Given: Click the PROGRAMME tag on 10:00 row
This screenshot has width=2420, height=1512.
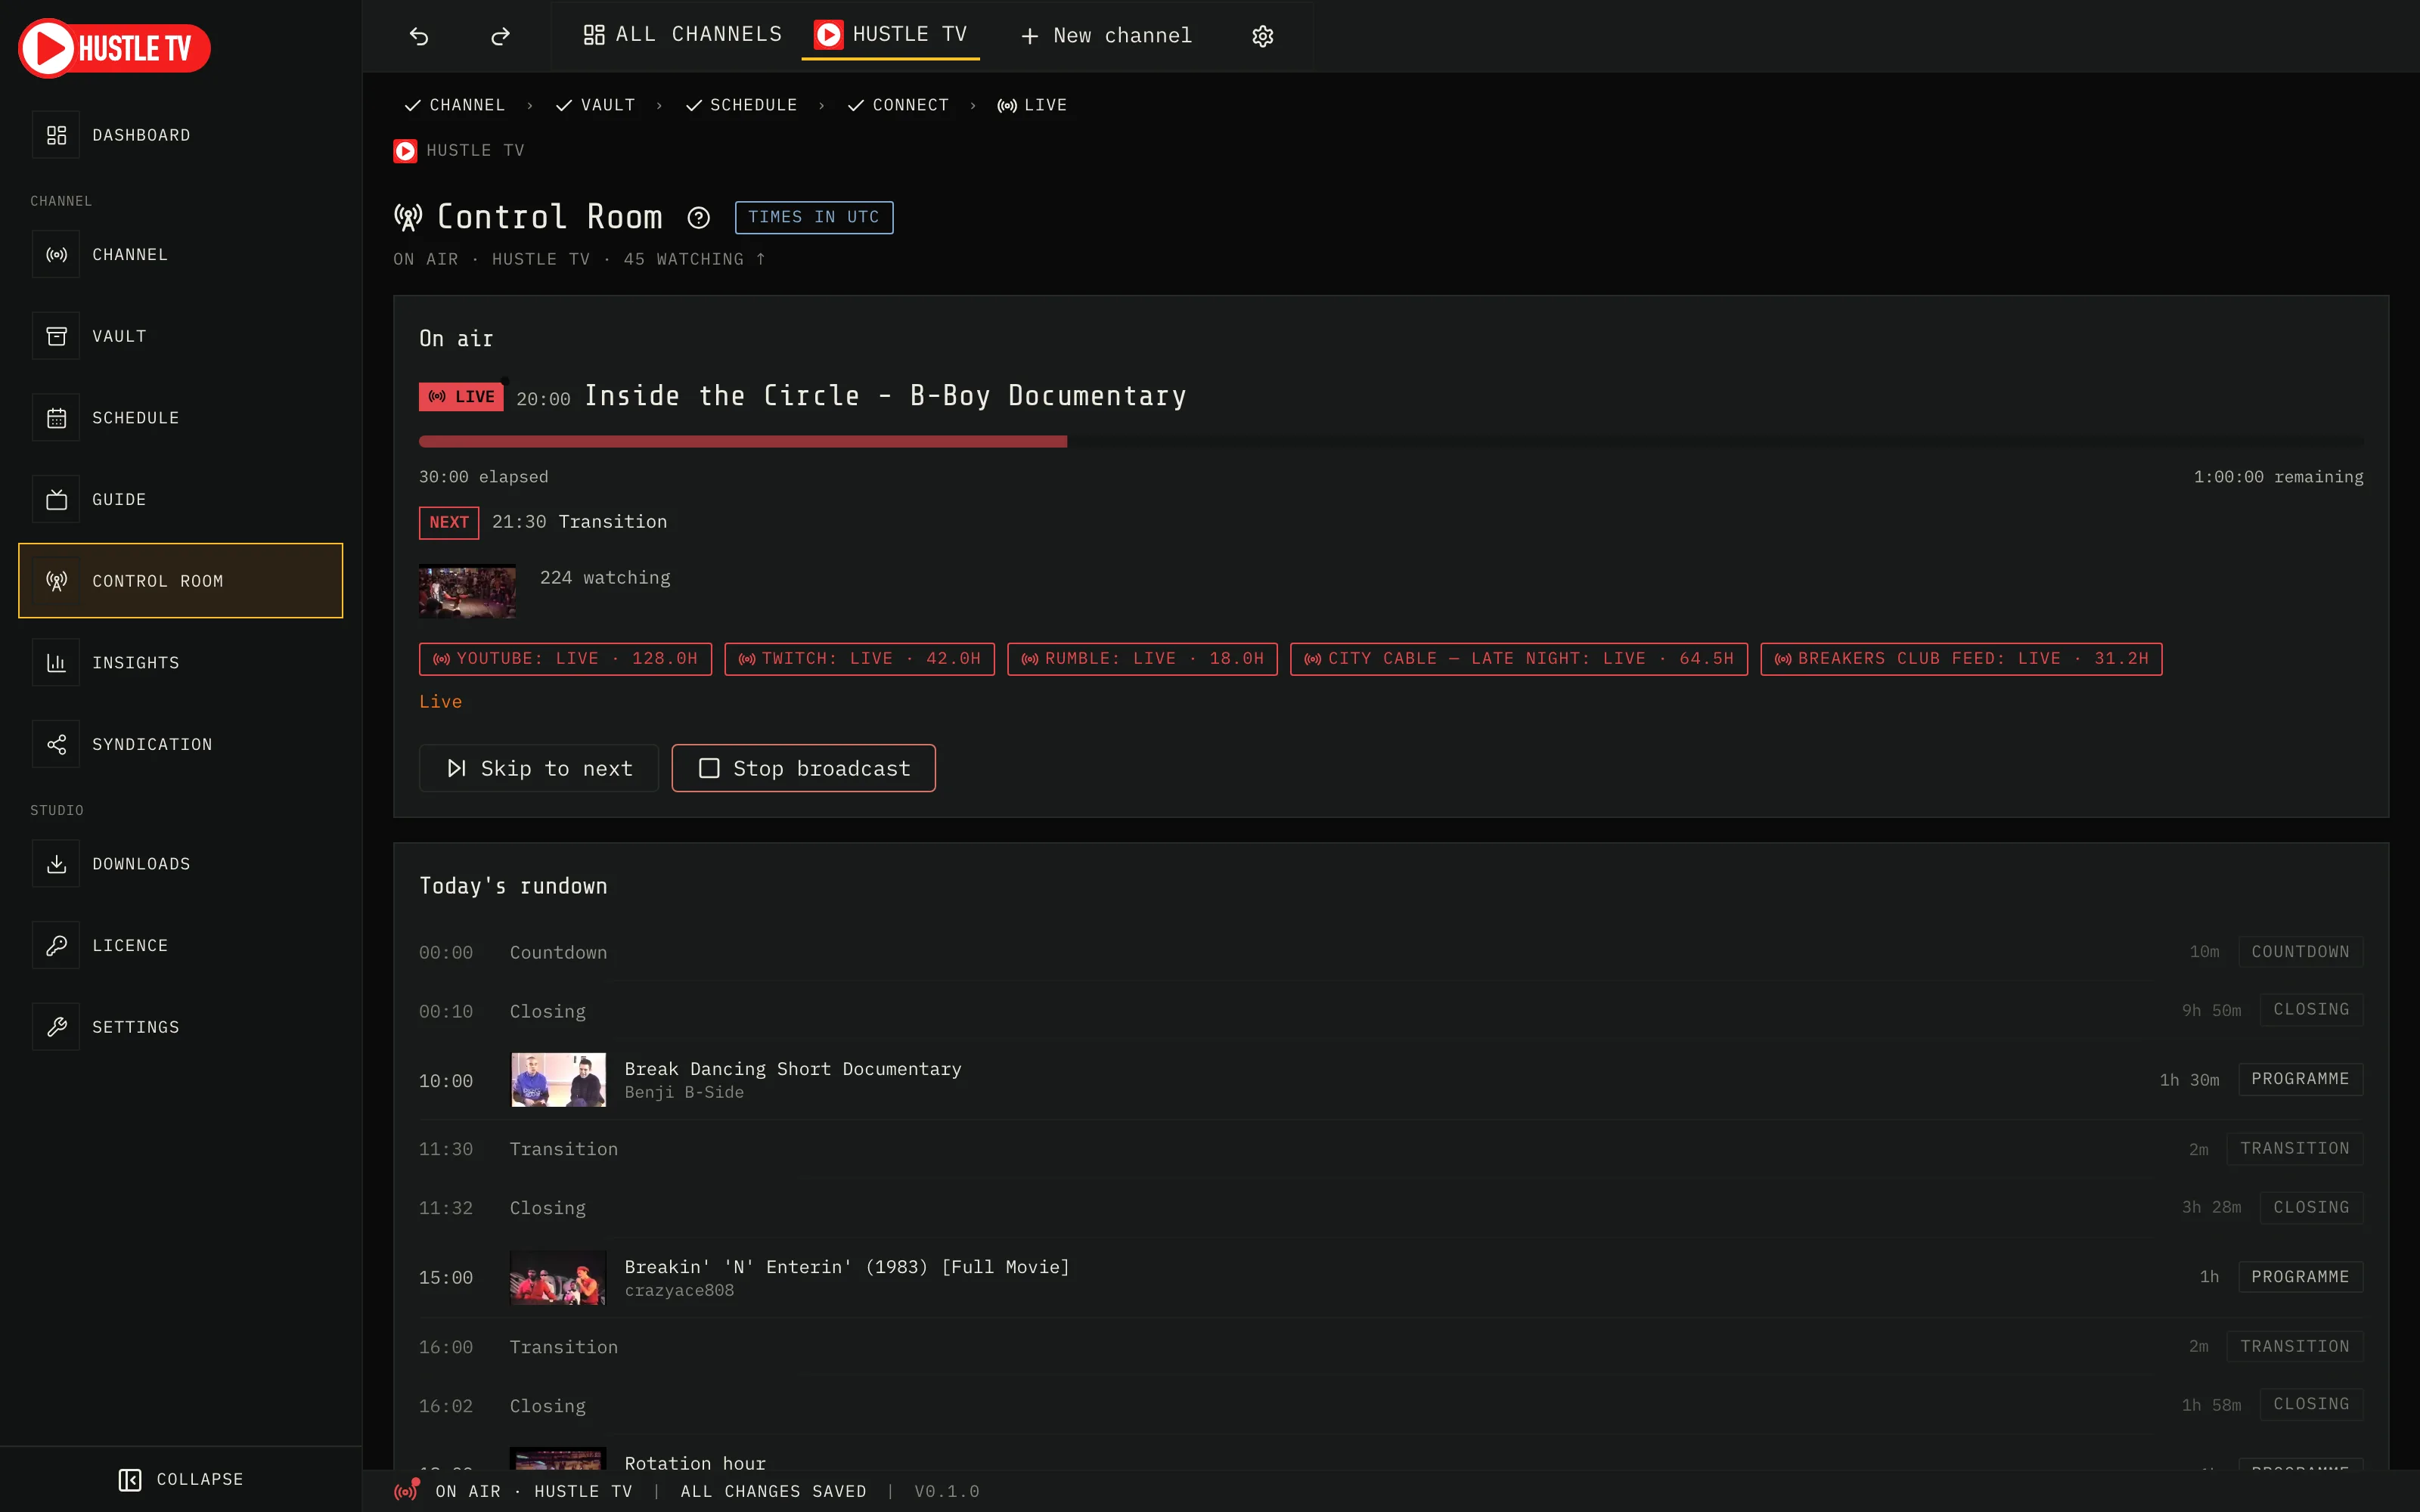Looking at the screenshot, I should [2300, 1079].
